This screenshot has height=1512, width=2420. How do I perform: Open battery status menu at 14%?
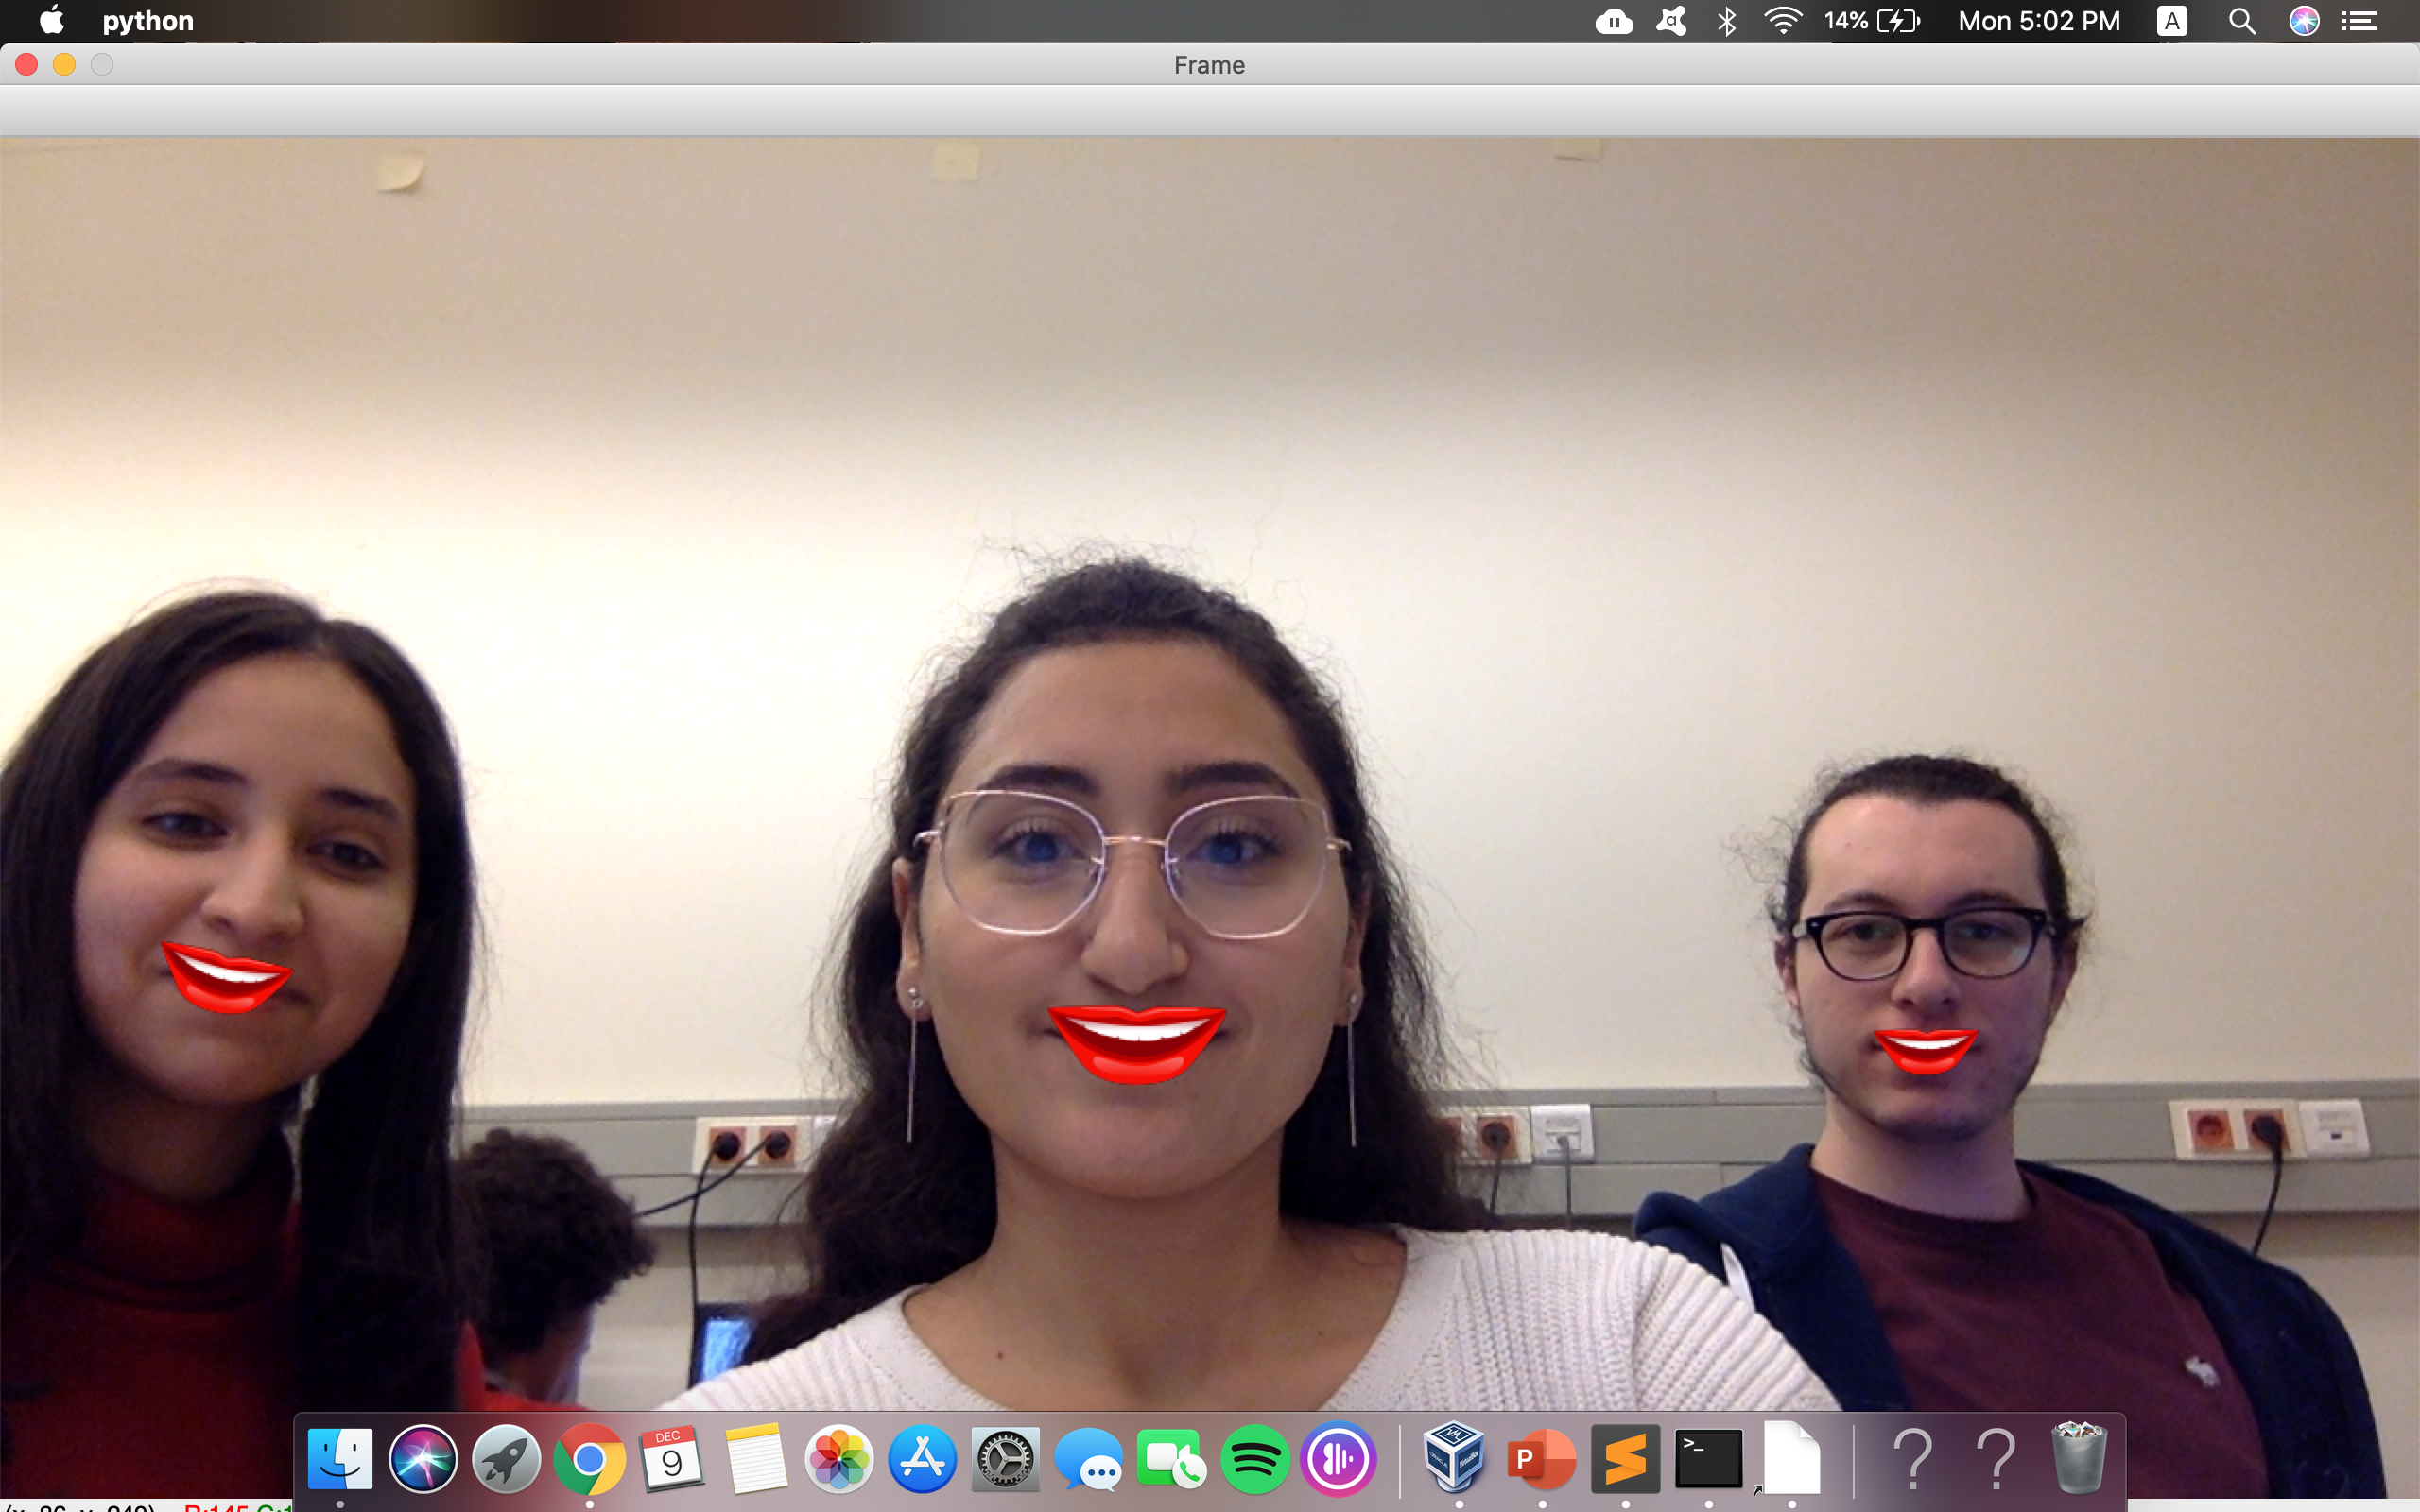click(1872, 21)
